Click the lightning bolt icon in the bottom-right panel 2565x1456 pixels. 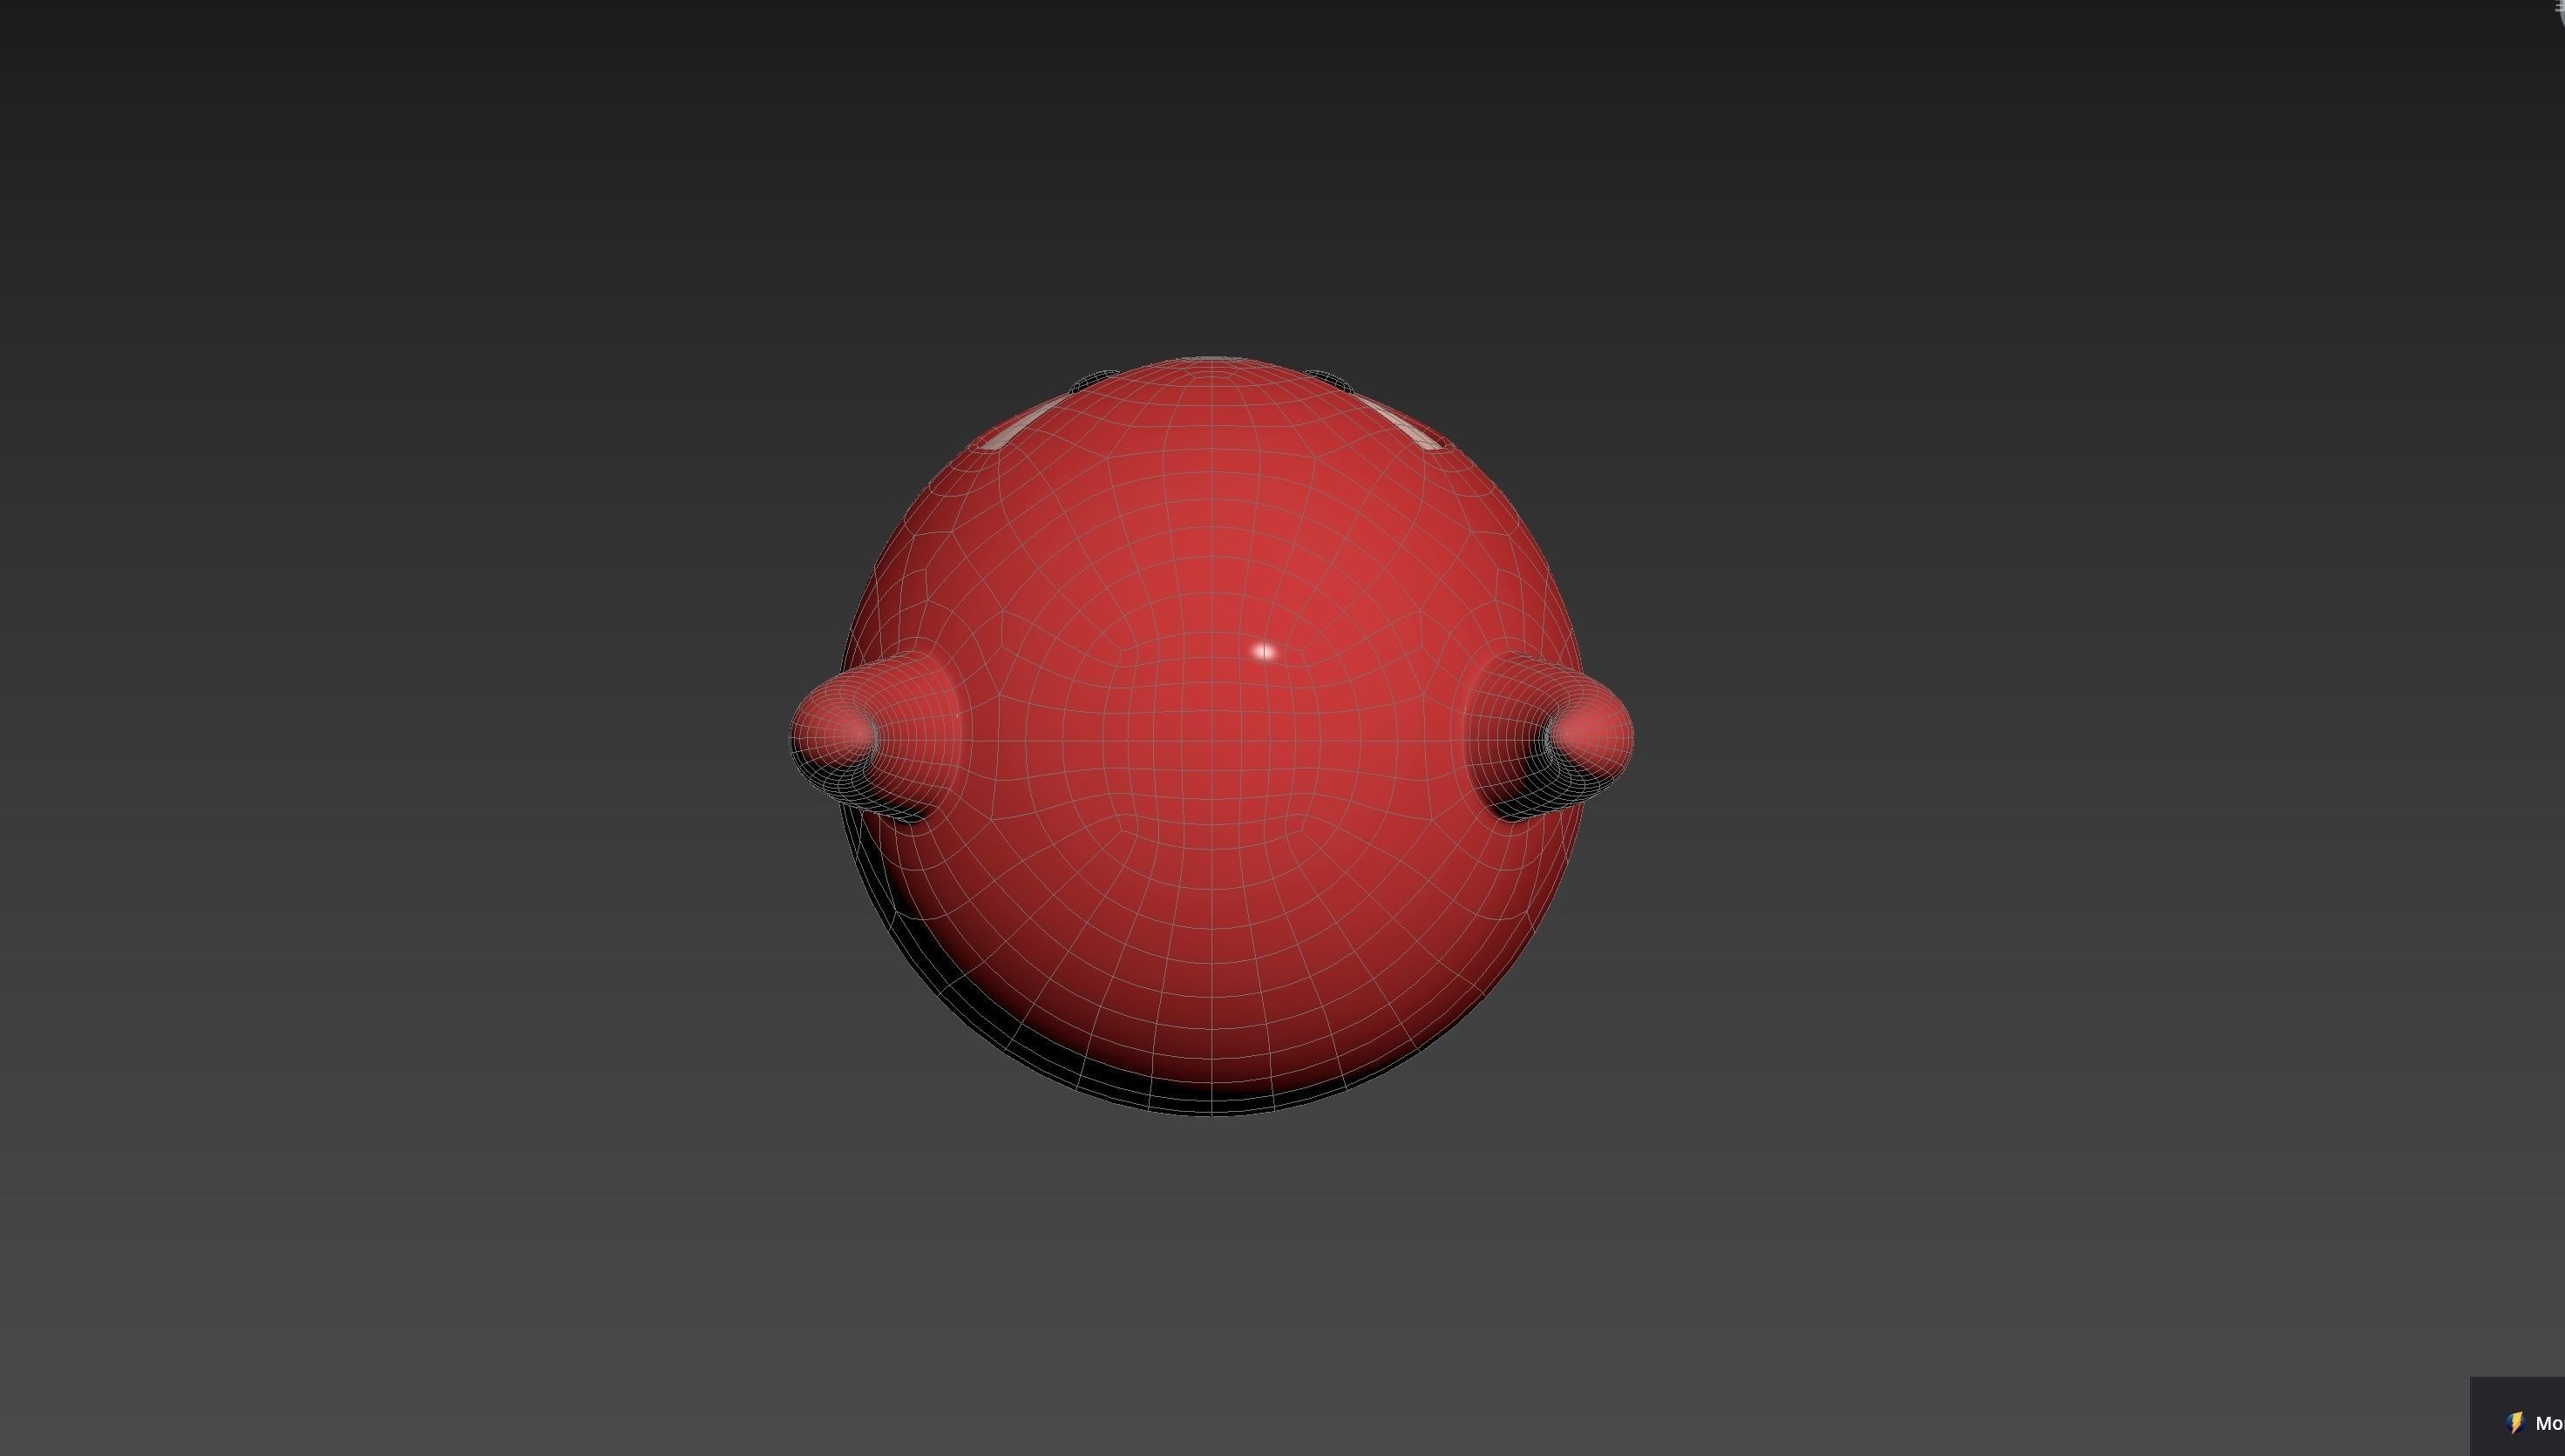pyautogui.click(x=2515, y=1422)
